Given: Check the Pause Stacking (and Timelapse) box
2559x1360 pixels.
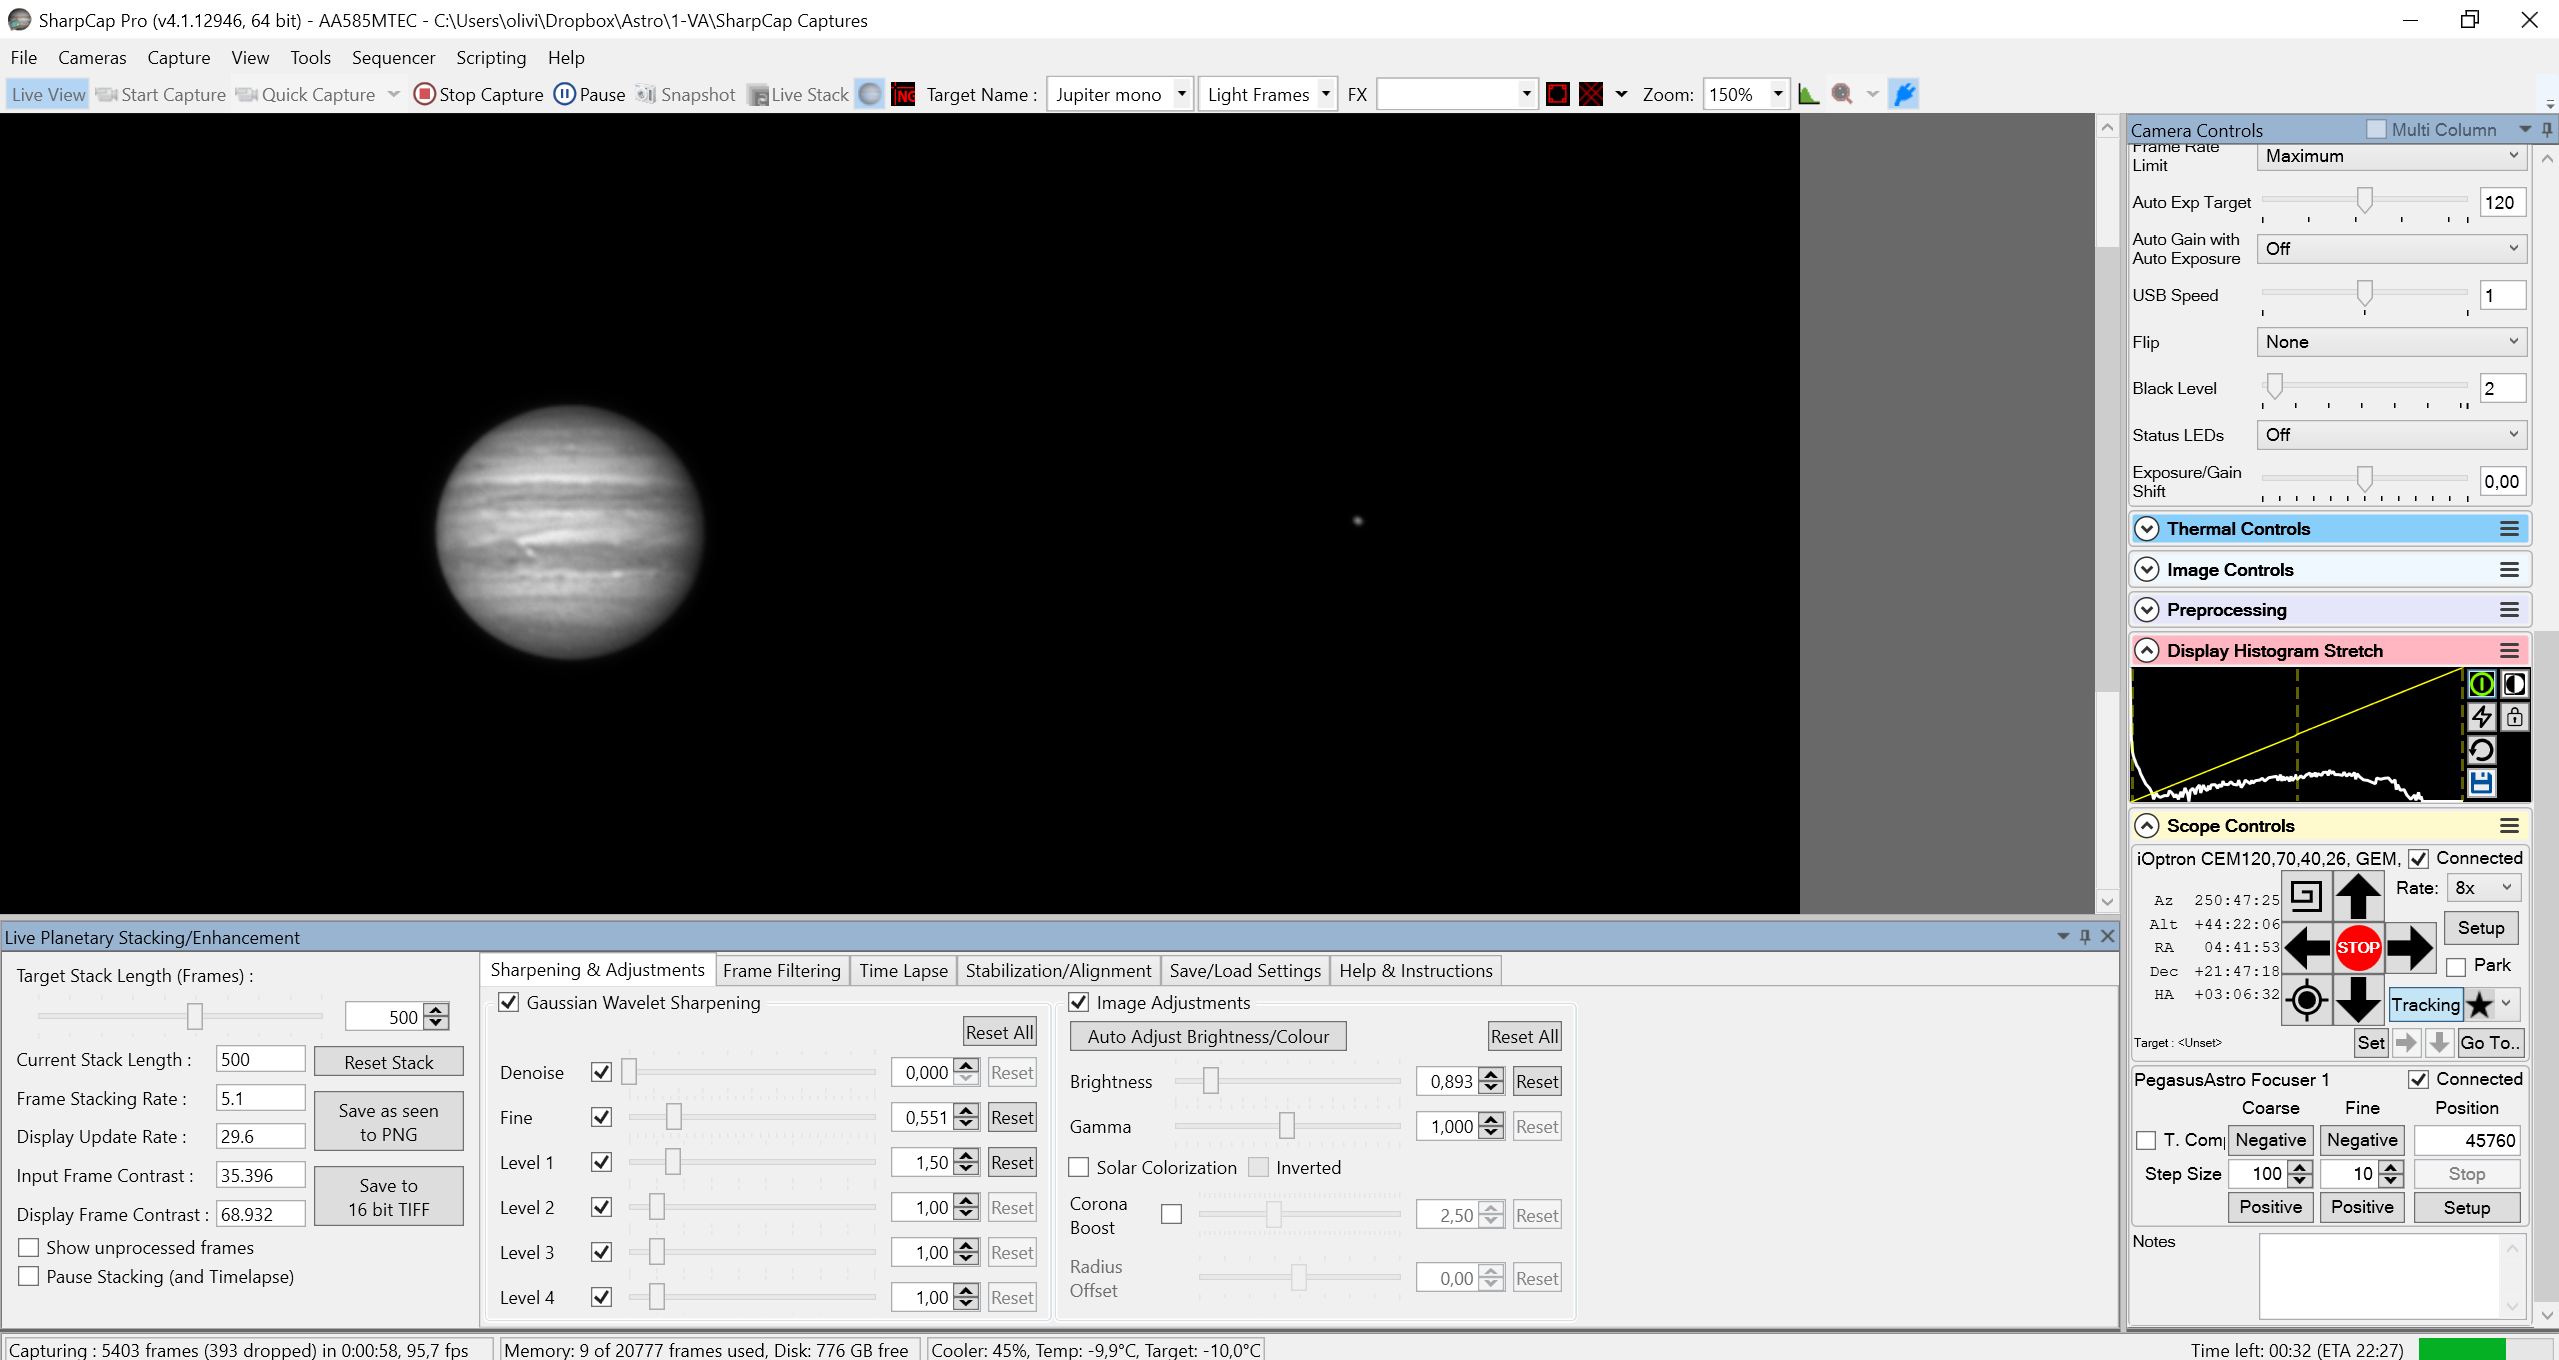Looking at the screenshot, I should click(x=29, y=1276).
